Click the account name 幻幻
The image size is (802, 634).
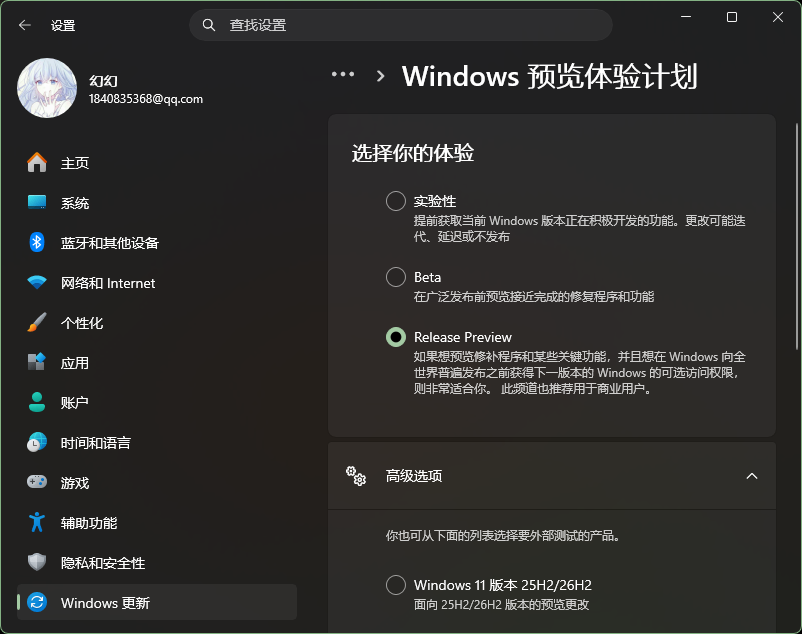point(103,81)
